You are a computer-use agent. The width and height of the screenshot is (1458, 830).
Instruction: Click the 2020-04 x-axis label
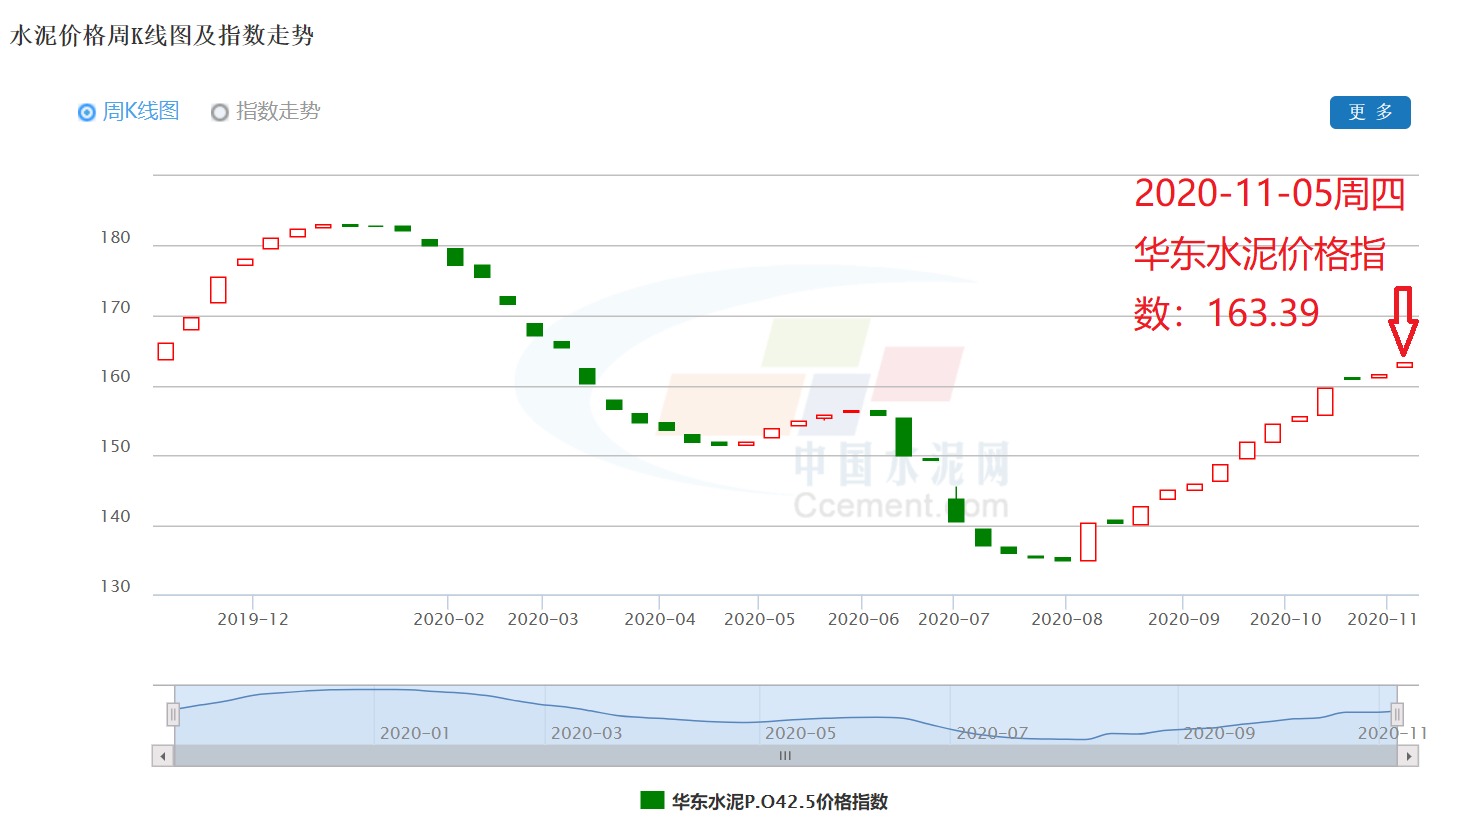coord(660,619)
